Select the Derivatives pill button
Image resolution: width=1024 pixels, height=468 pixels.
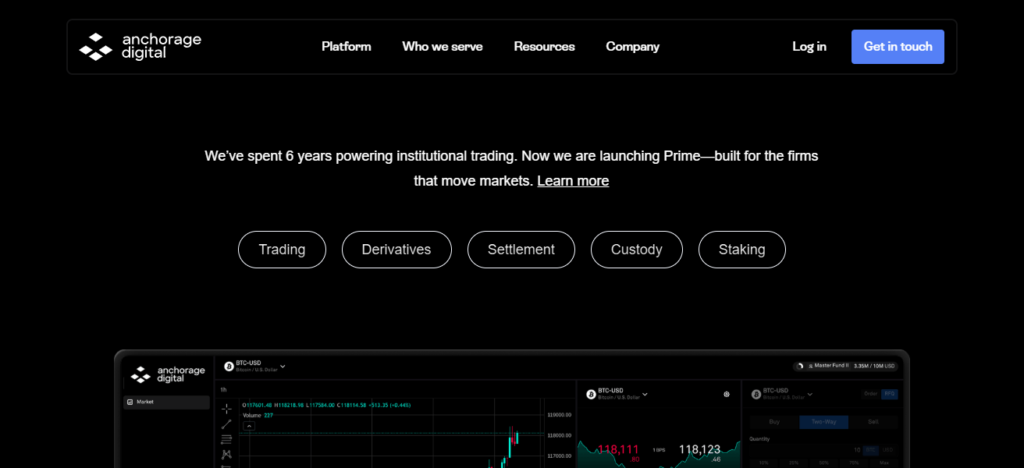click(396, 249)
